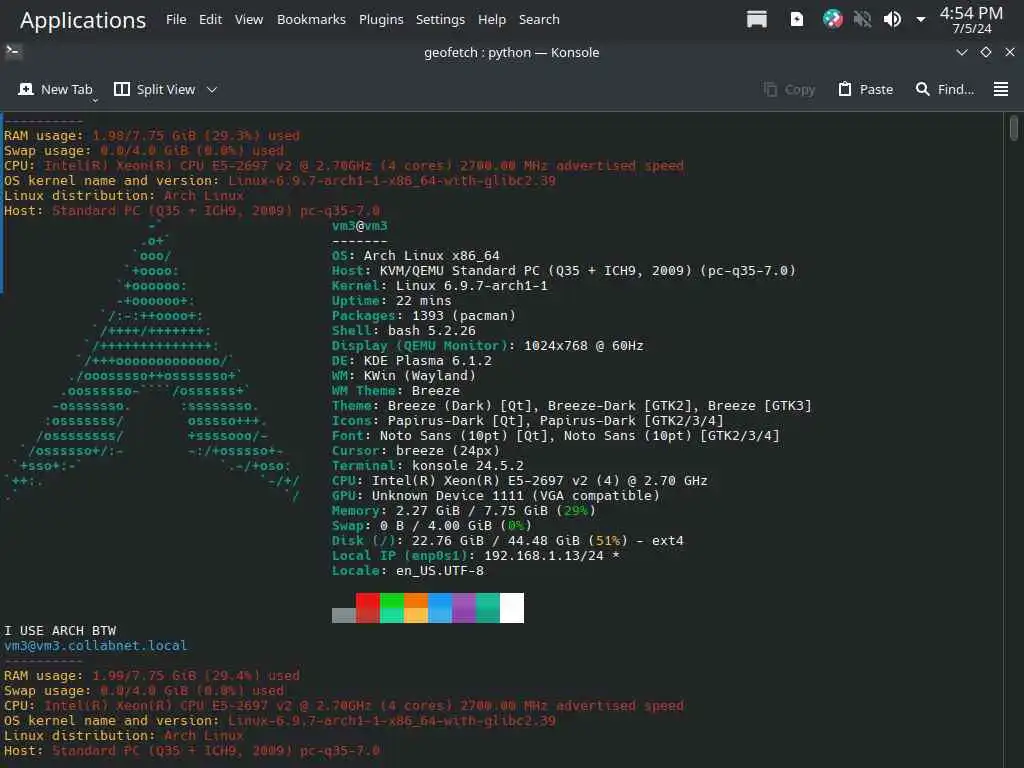Open the Plugins menu
This screenshot has width=1024, height=768.
click(x=381, y=20)
